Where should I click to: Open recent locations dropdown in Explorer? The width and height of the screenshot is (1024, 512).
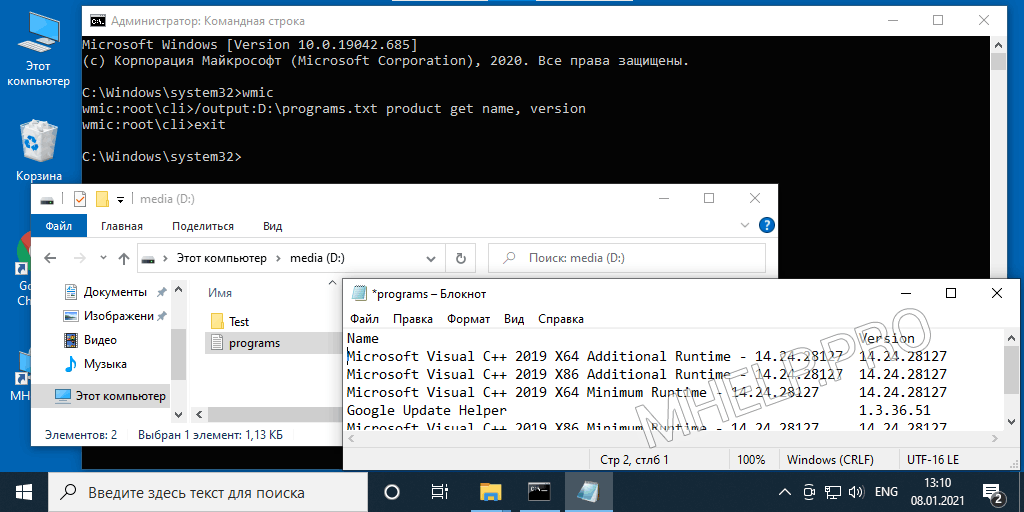103,259
